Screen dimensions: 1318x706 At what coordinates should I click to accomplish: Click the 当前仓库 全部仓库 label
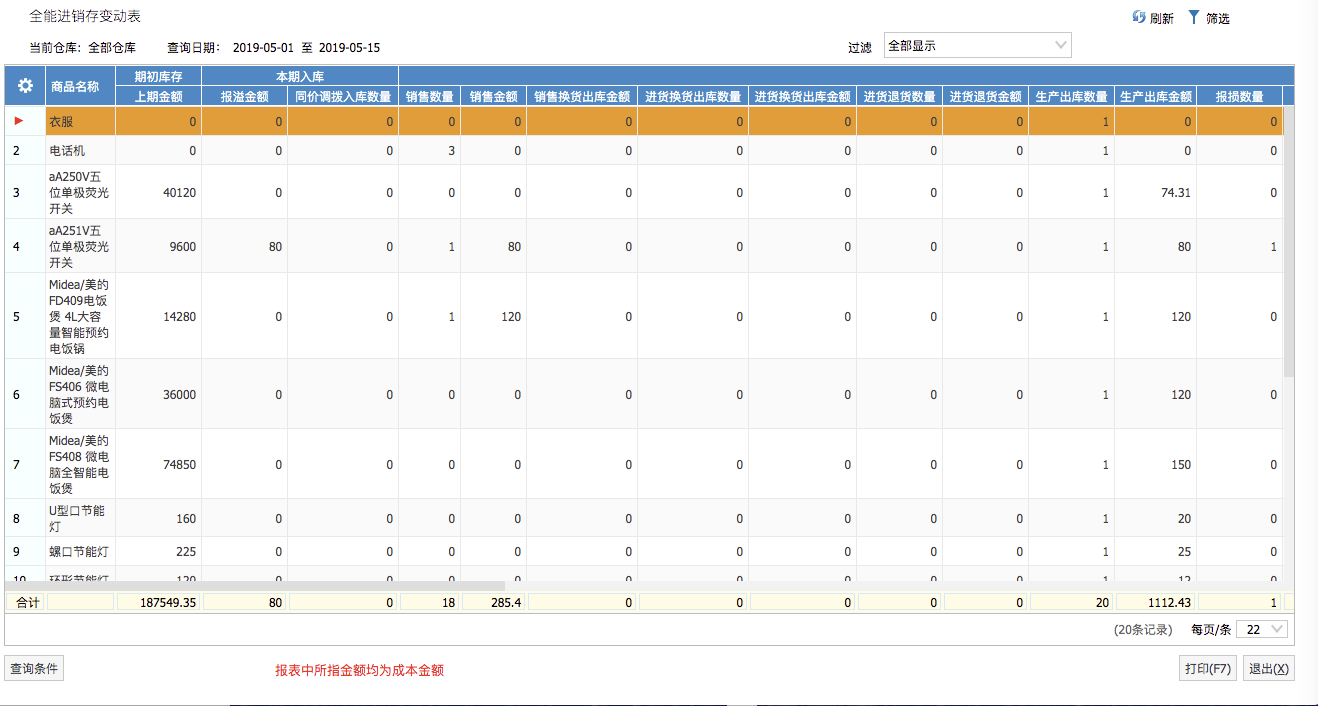tap(82, 47)
